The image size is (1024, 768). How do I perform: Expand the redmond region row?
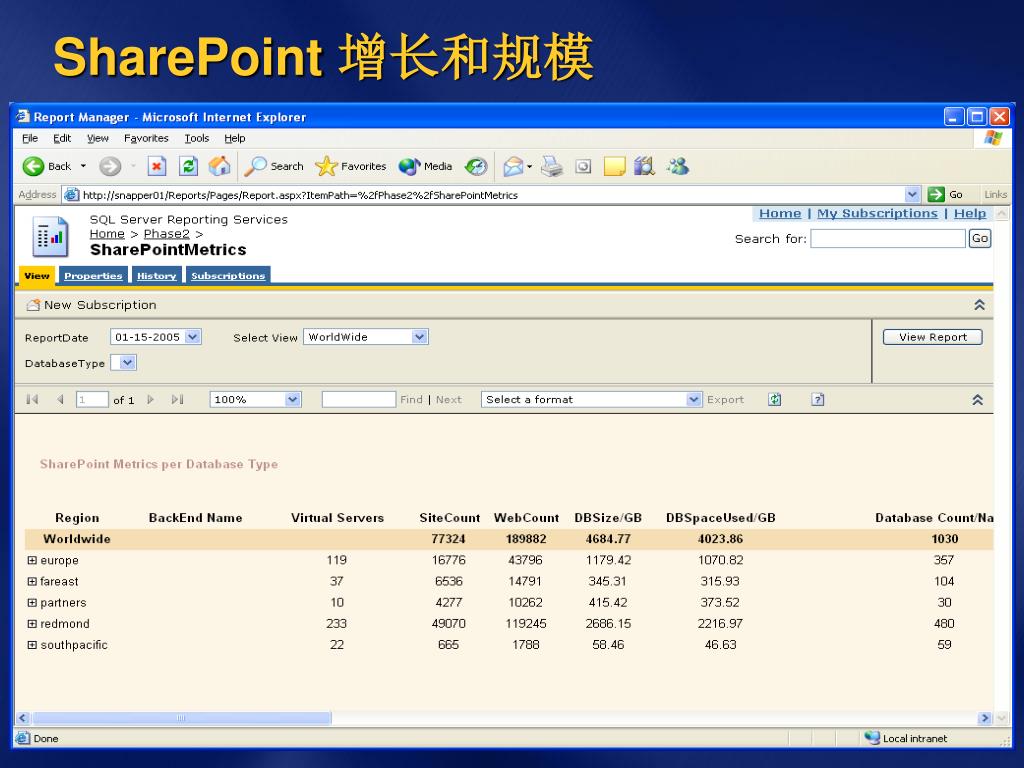(32, 624)
